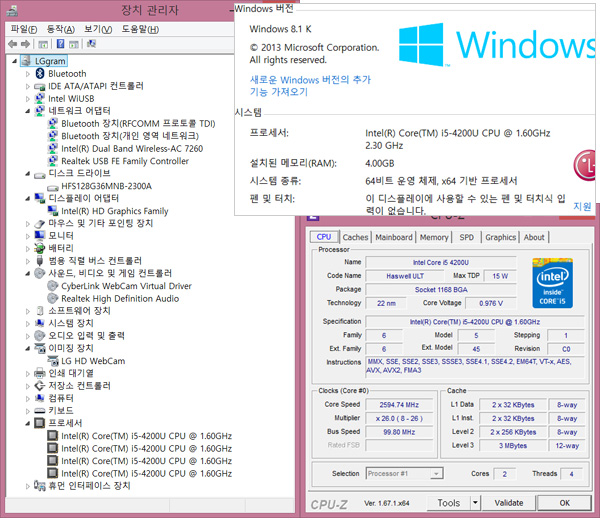Collapse the 이미징 장치 category

tap(28, 349)
